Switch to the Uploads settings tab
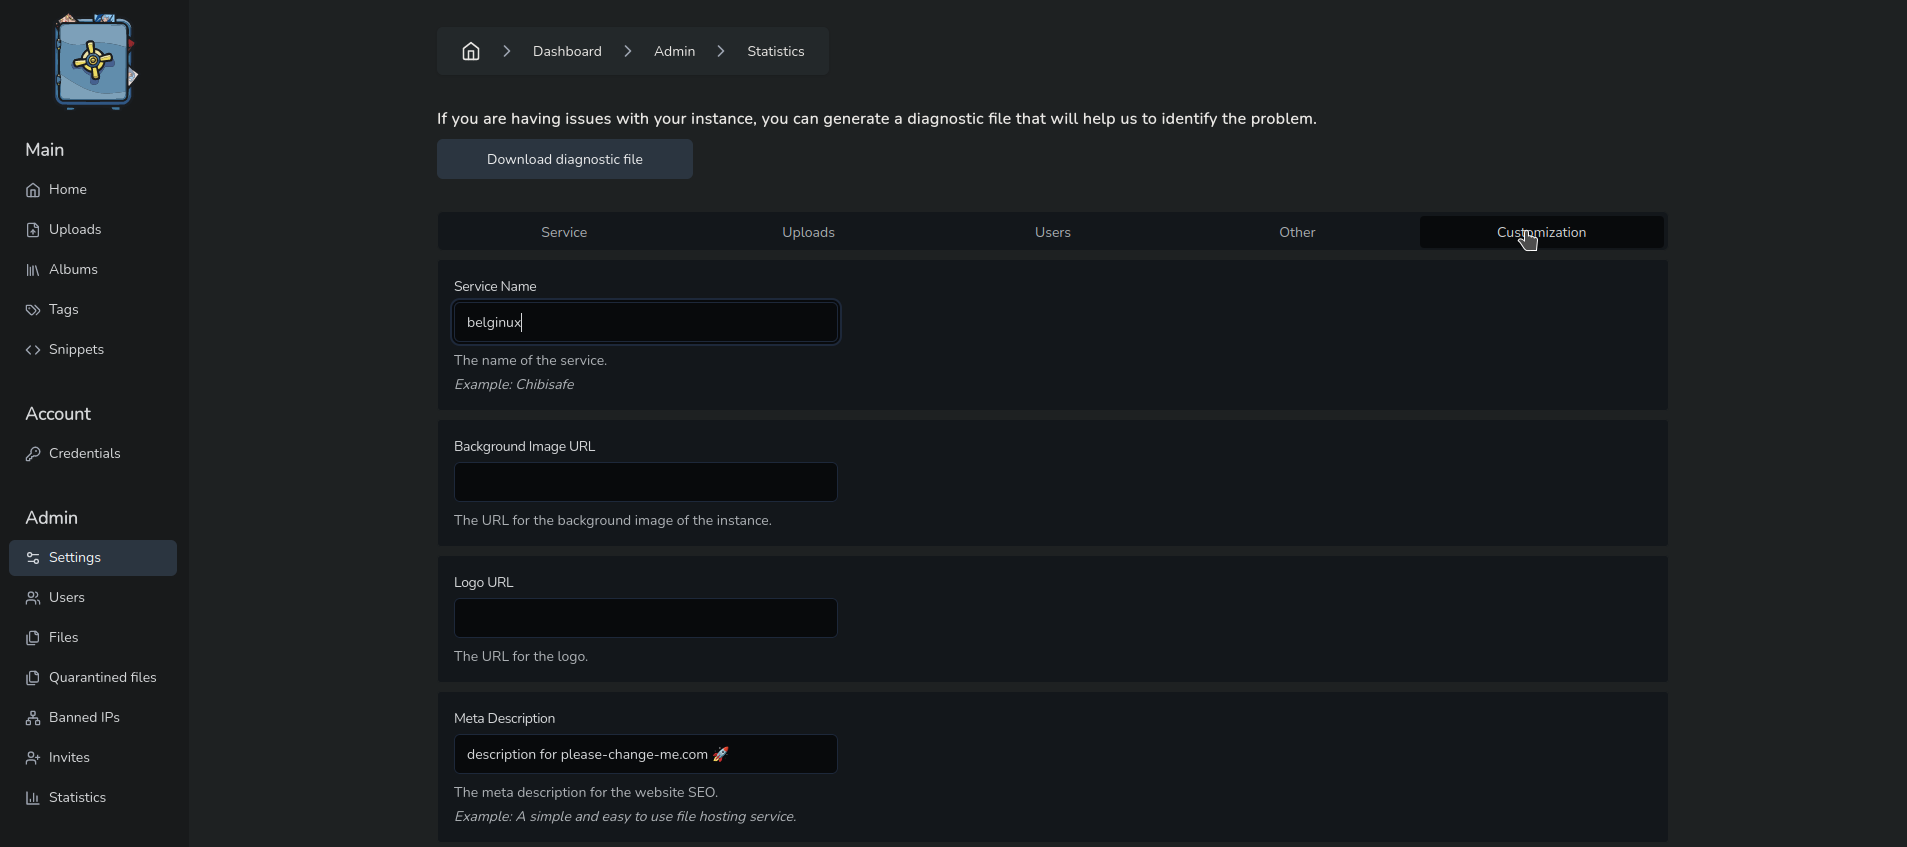Viewport: 1907px width, 847px height. click(808, 232)
